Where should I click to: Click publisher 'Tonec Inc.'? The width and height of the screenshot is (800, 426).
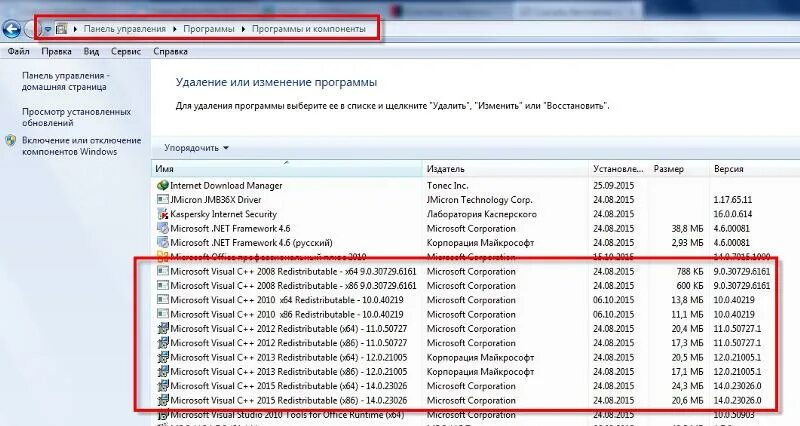click(x=447, y=186)
